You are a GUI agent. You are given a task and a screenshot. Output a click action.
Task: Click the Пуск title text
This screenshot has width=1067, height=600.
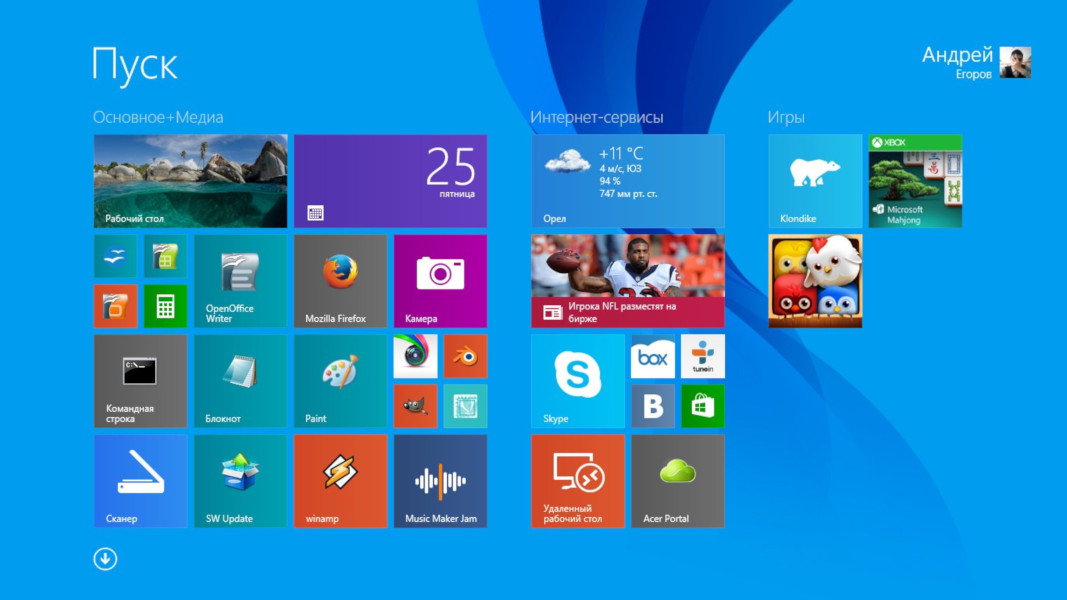(x=135, y=65)
